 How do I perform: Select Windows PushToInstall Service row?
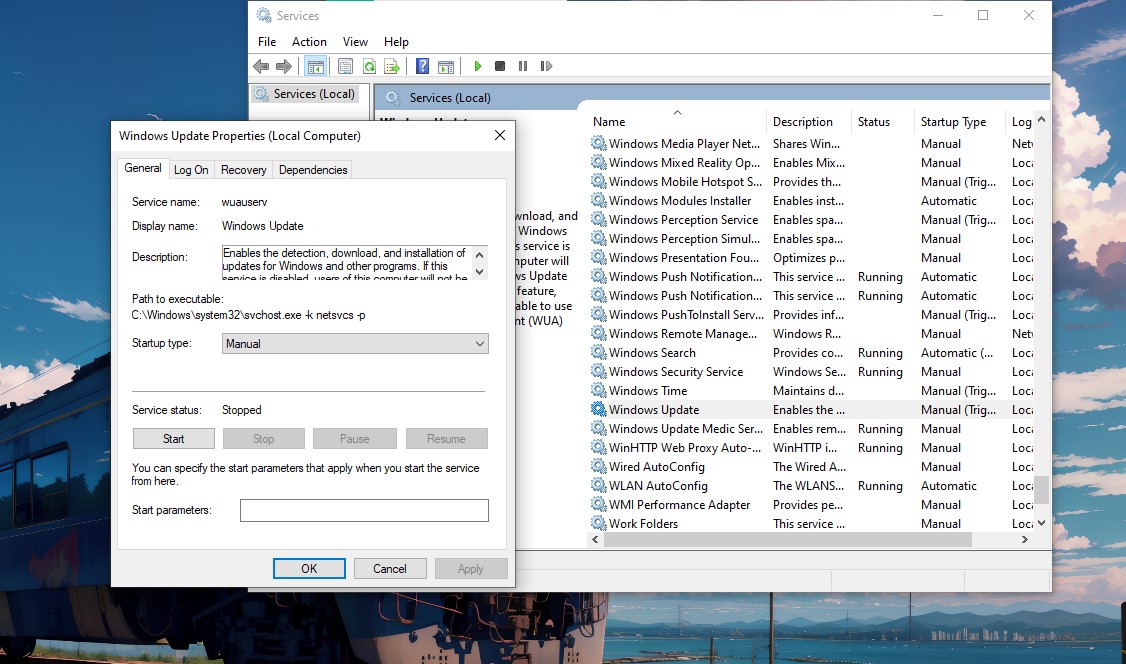tap(811, 314)
